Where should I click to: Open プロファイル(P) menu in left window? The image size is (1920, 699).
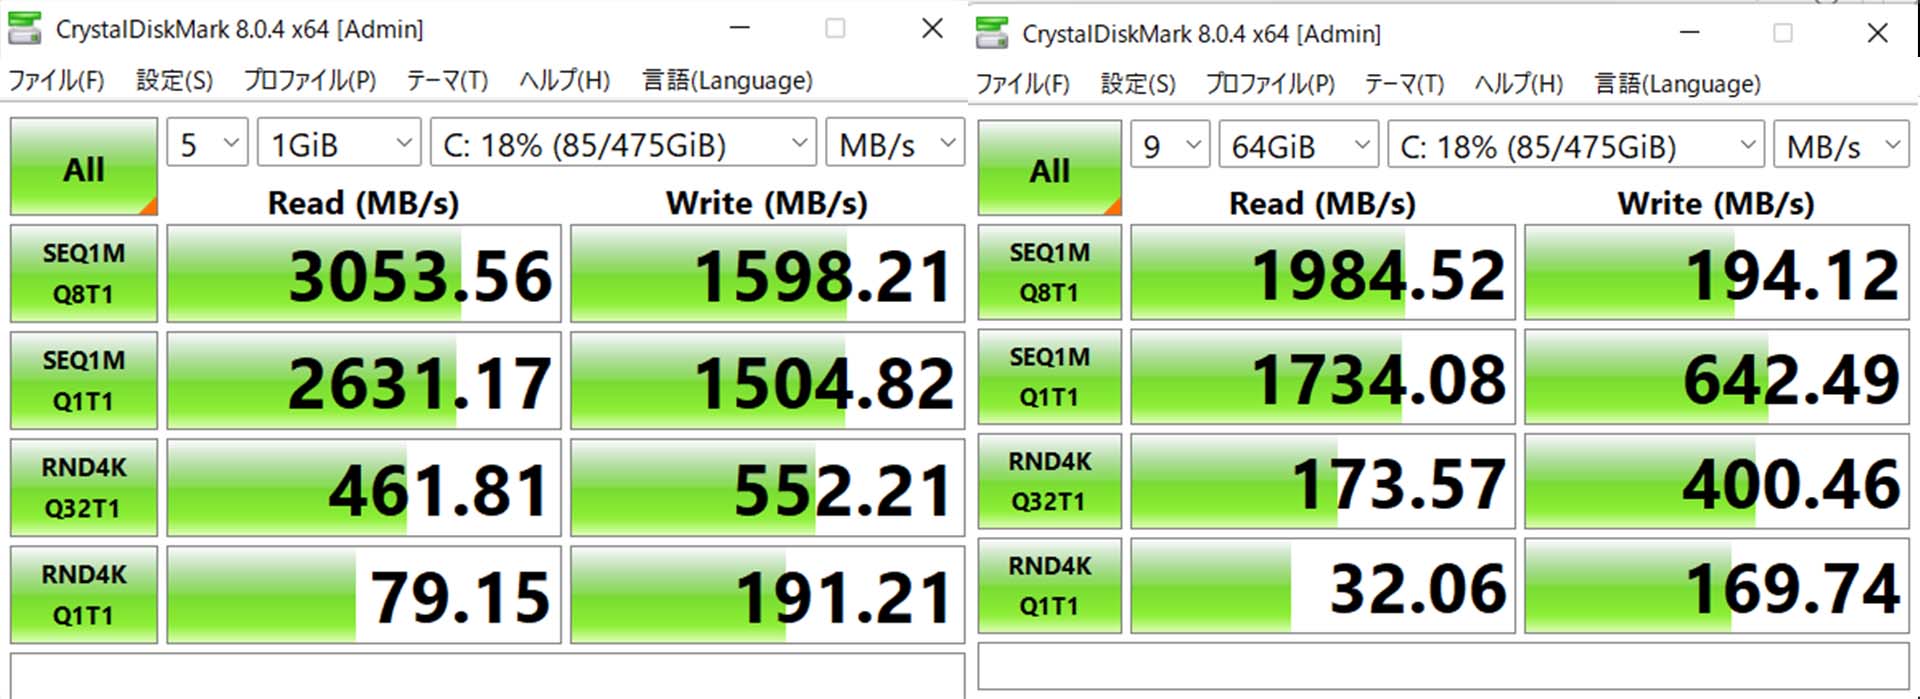click(310, 80)
